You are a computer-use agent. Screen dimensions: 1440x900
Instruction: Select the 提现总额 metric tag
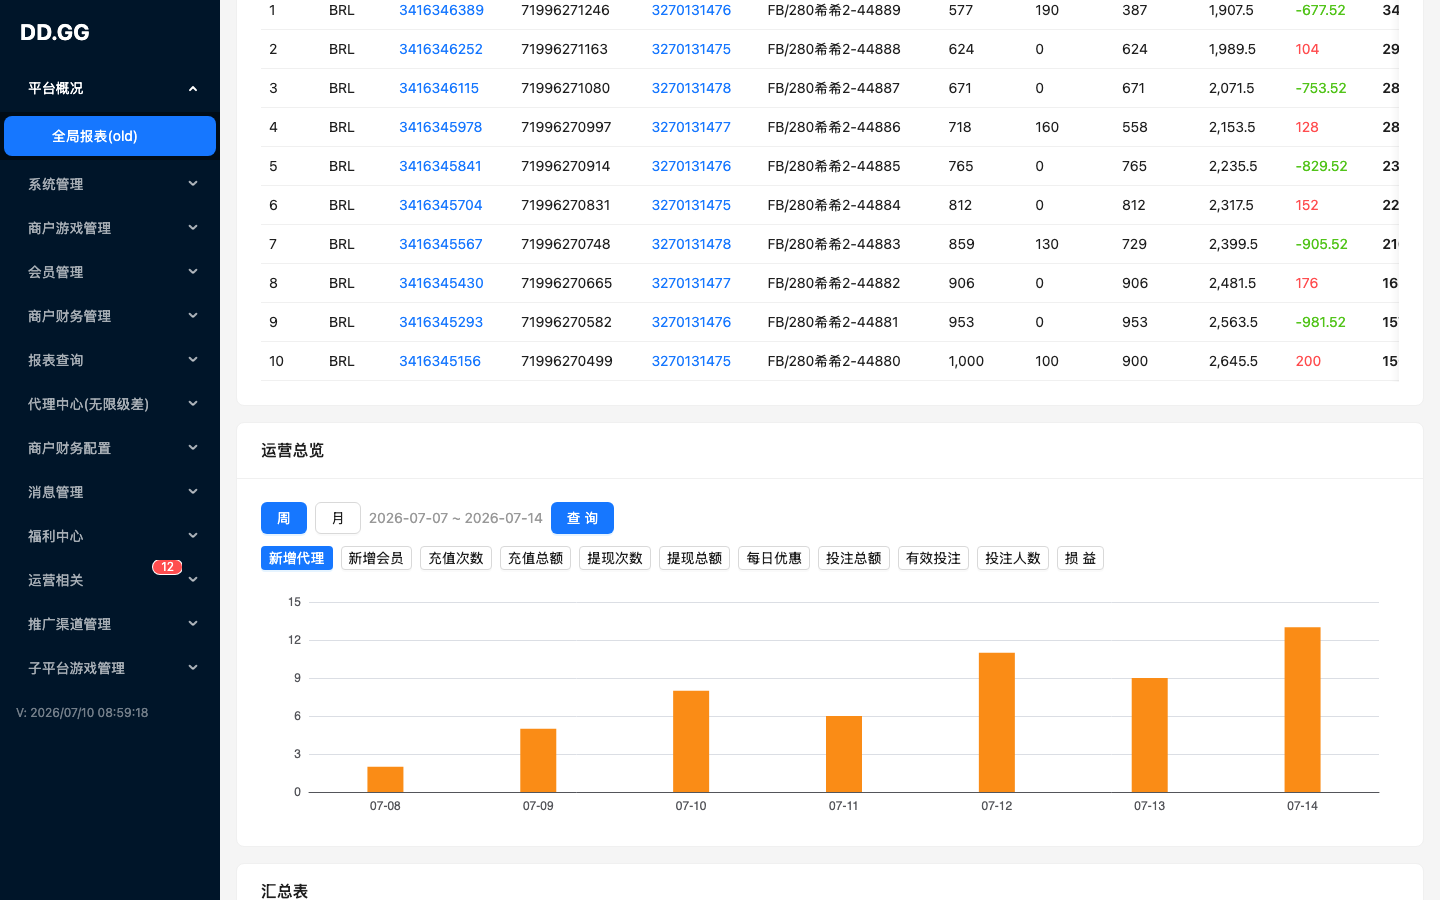(x=694, y=558)
